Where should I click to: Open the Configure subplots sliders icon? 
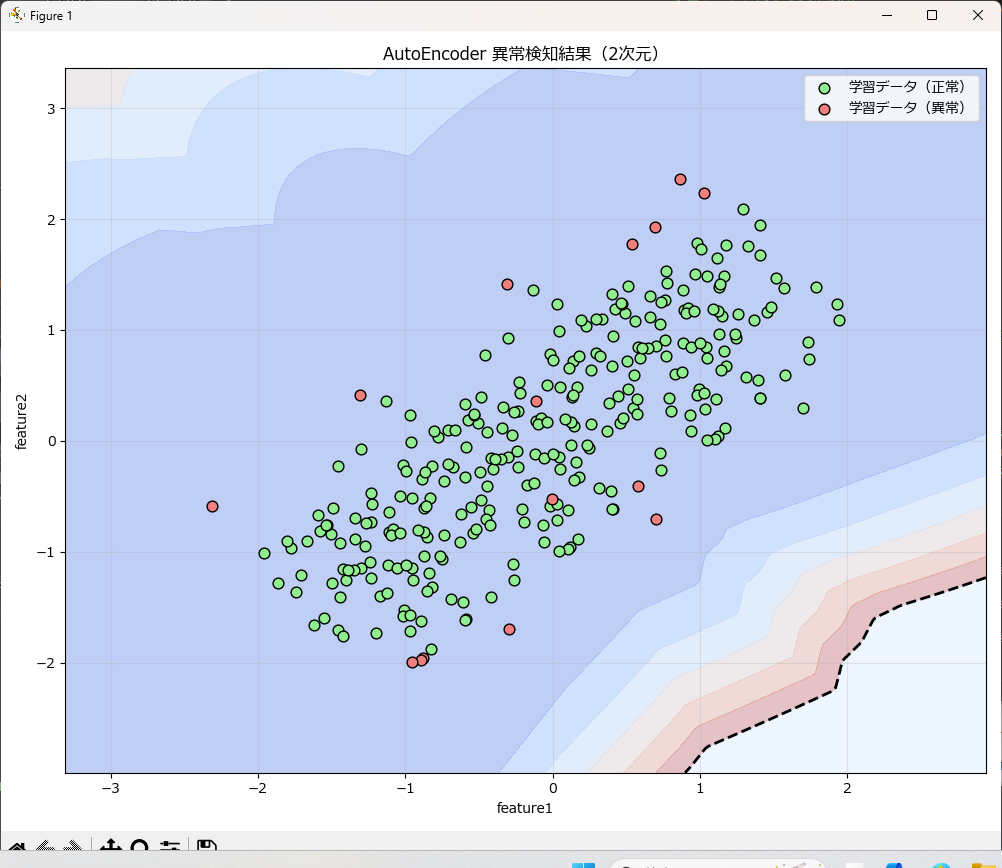tap(169, 848)
